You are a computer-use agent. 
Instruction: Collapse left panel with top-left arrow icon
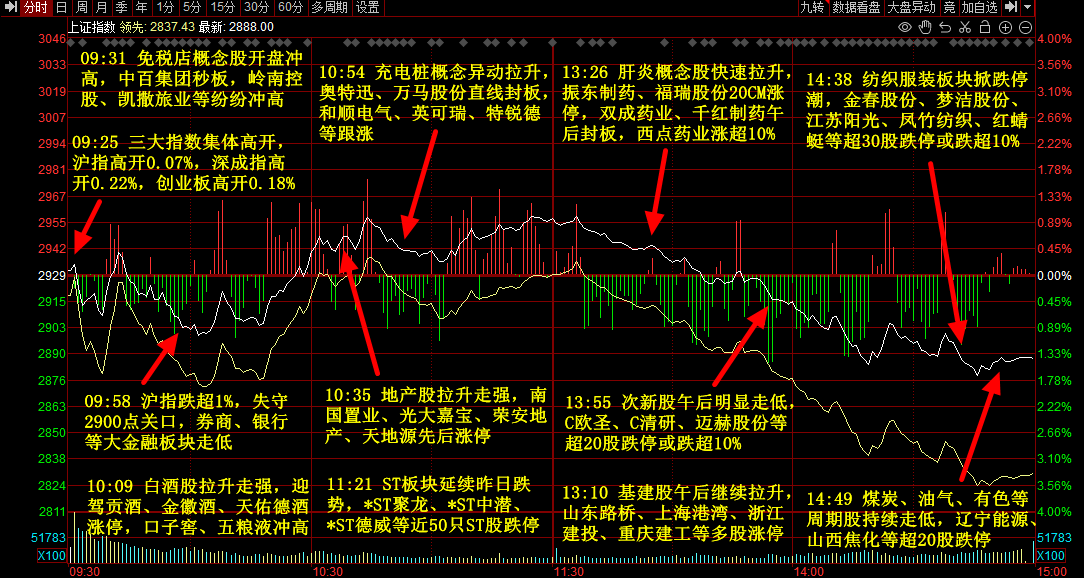pos(9,7)
